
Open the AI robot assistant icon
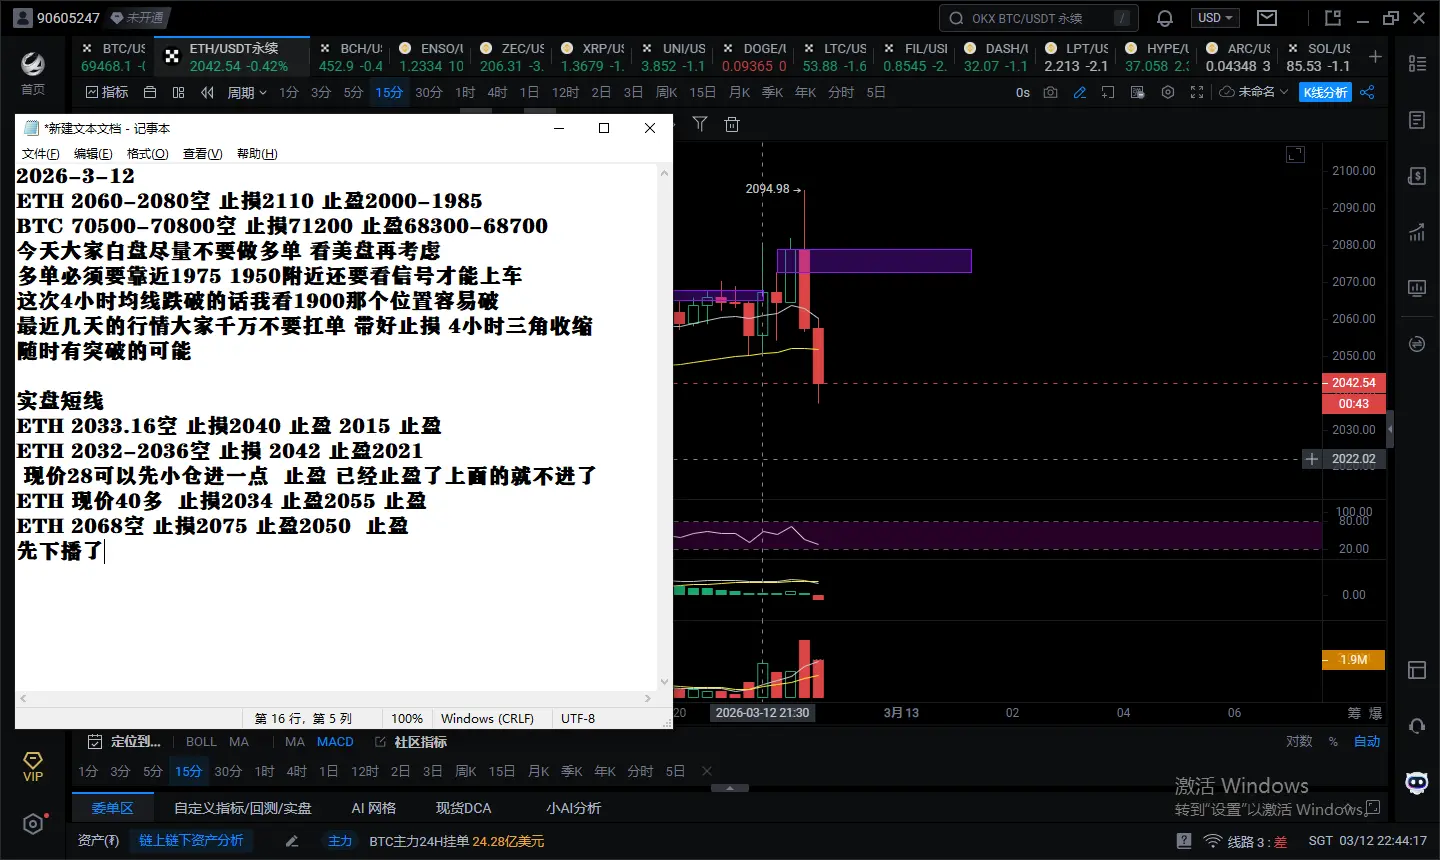click(1417, 782)
